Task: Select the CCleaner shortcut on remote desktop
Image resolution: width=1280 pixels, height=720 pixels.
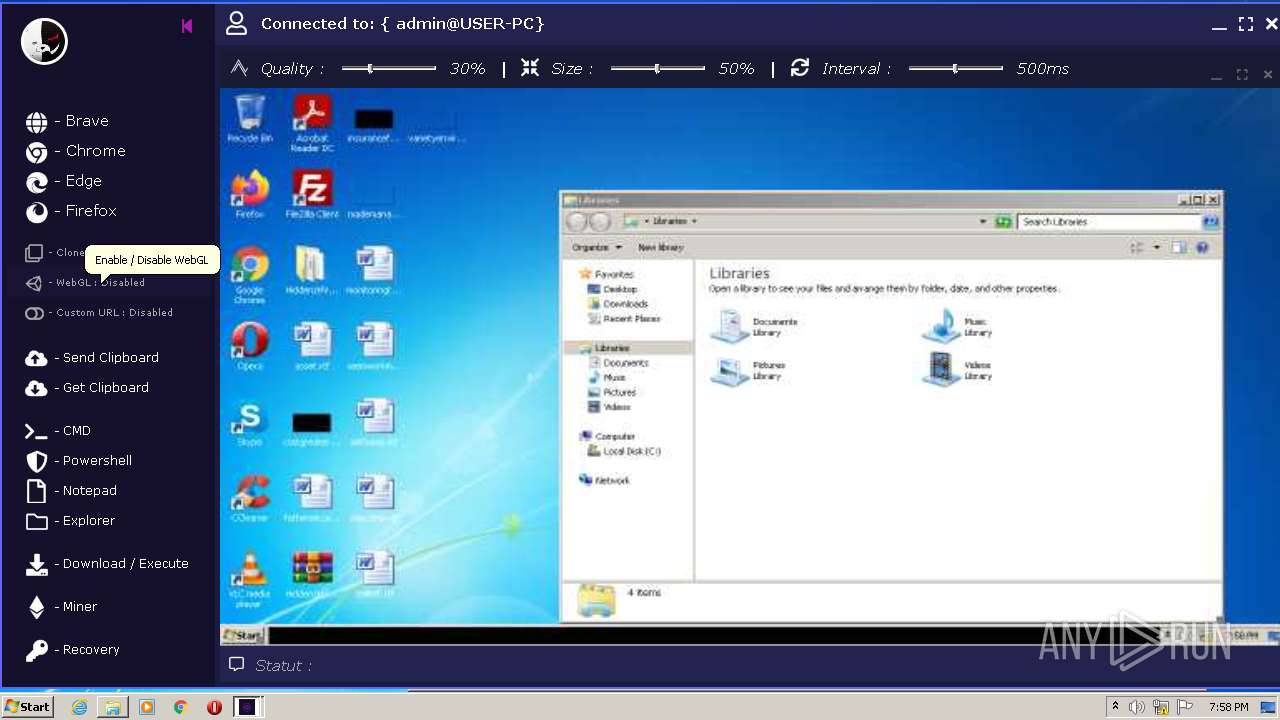Action: (x=249, y=499)
